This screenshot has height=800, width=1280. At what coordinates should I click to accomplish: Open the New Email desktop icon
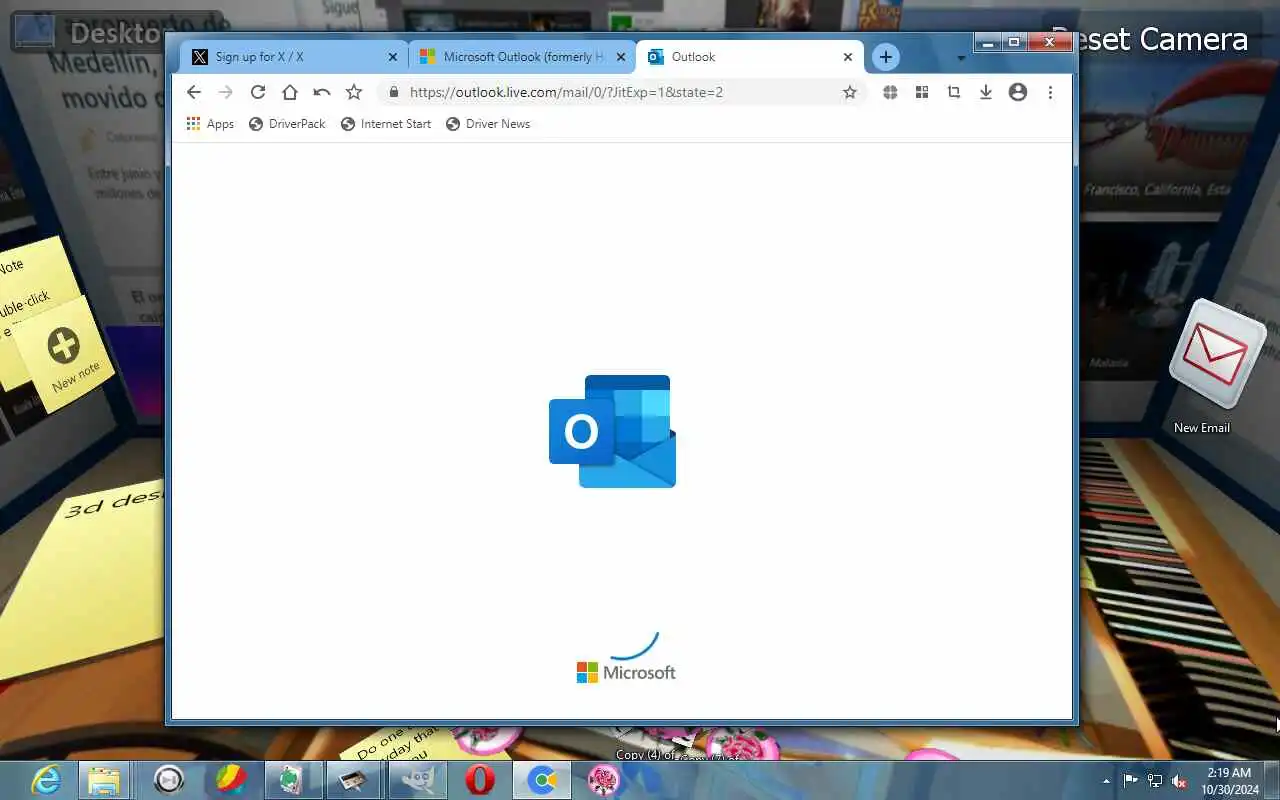click(1216, 366)
